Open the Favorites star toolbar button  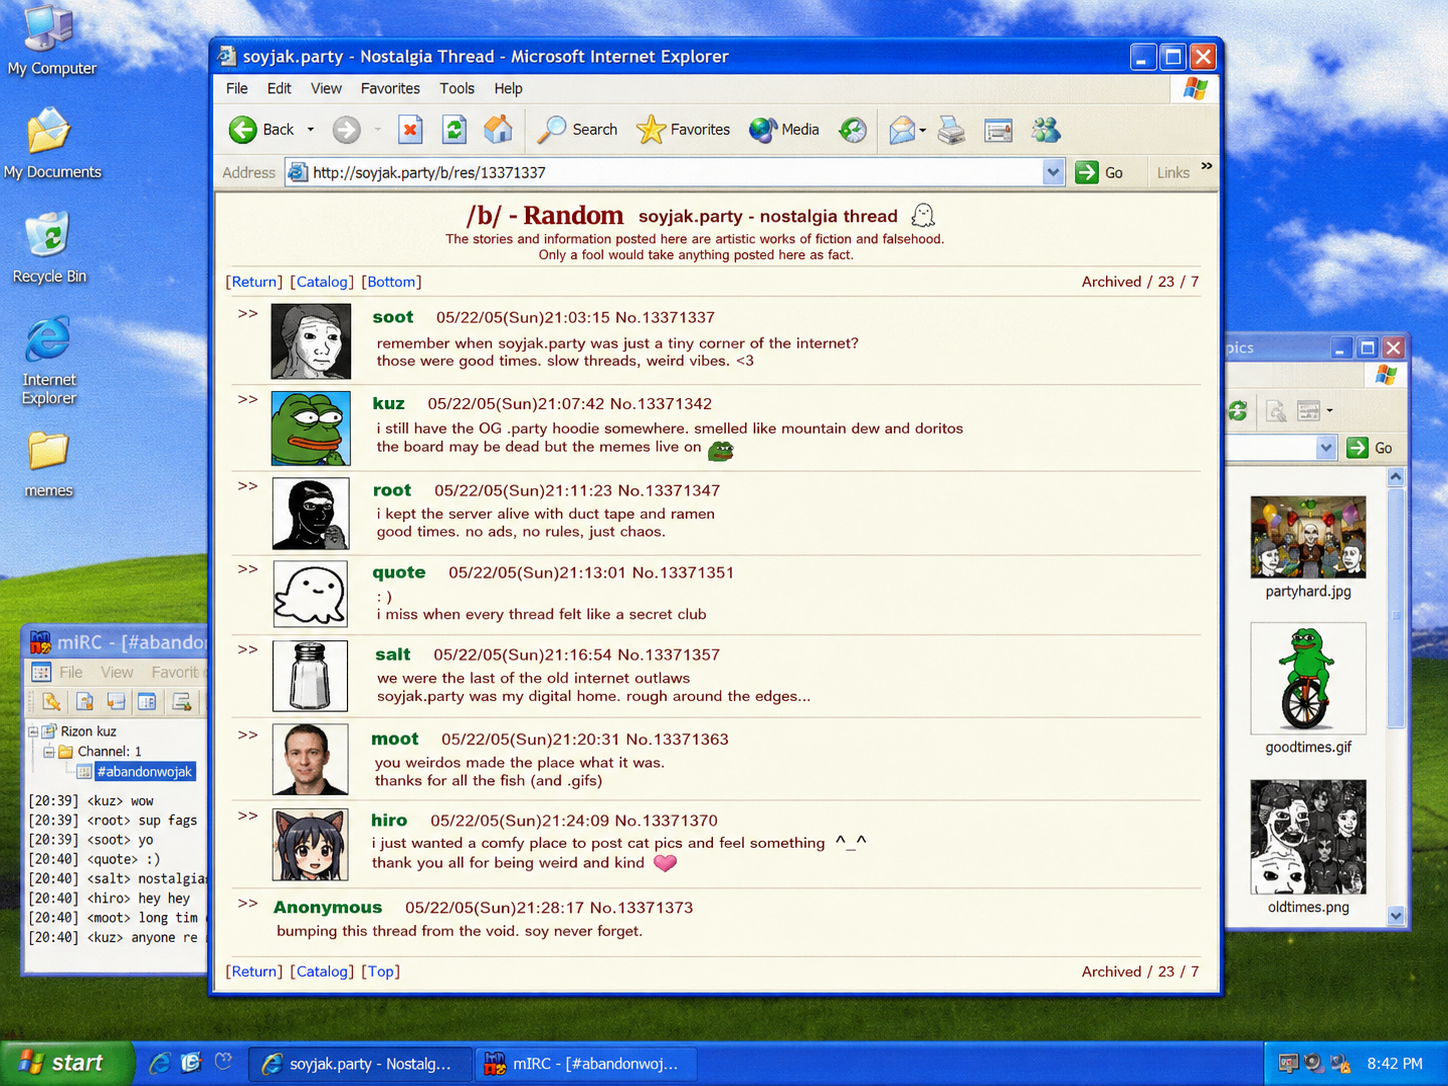click(x=683, y=130)
